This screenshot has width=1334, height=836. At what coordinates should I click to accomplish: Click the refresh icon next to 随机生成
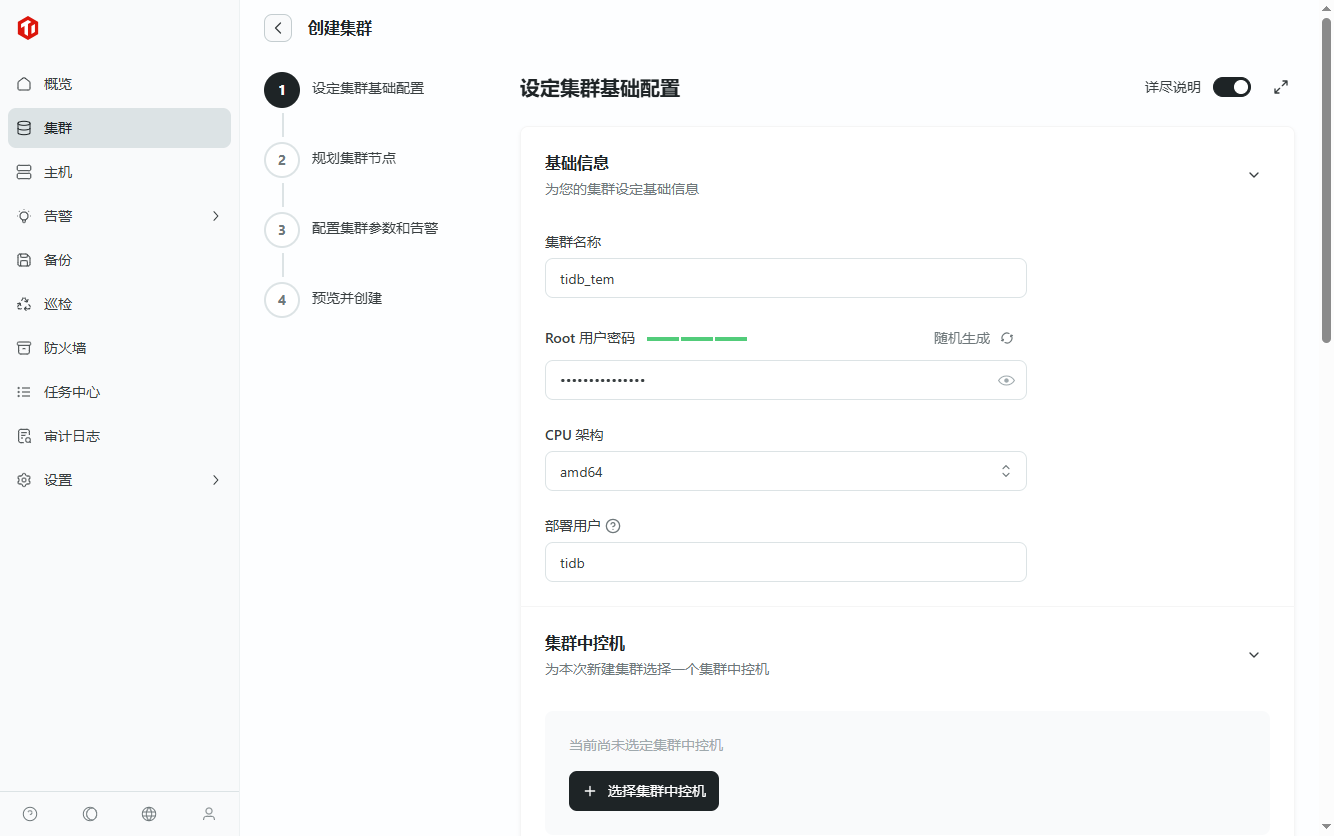(1007, 338)
